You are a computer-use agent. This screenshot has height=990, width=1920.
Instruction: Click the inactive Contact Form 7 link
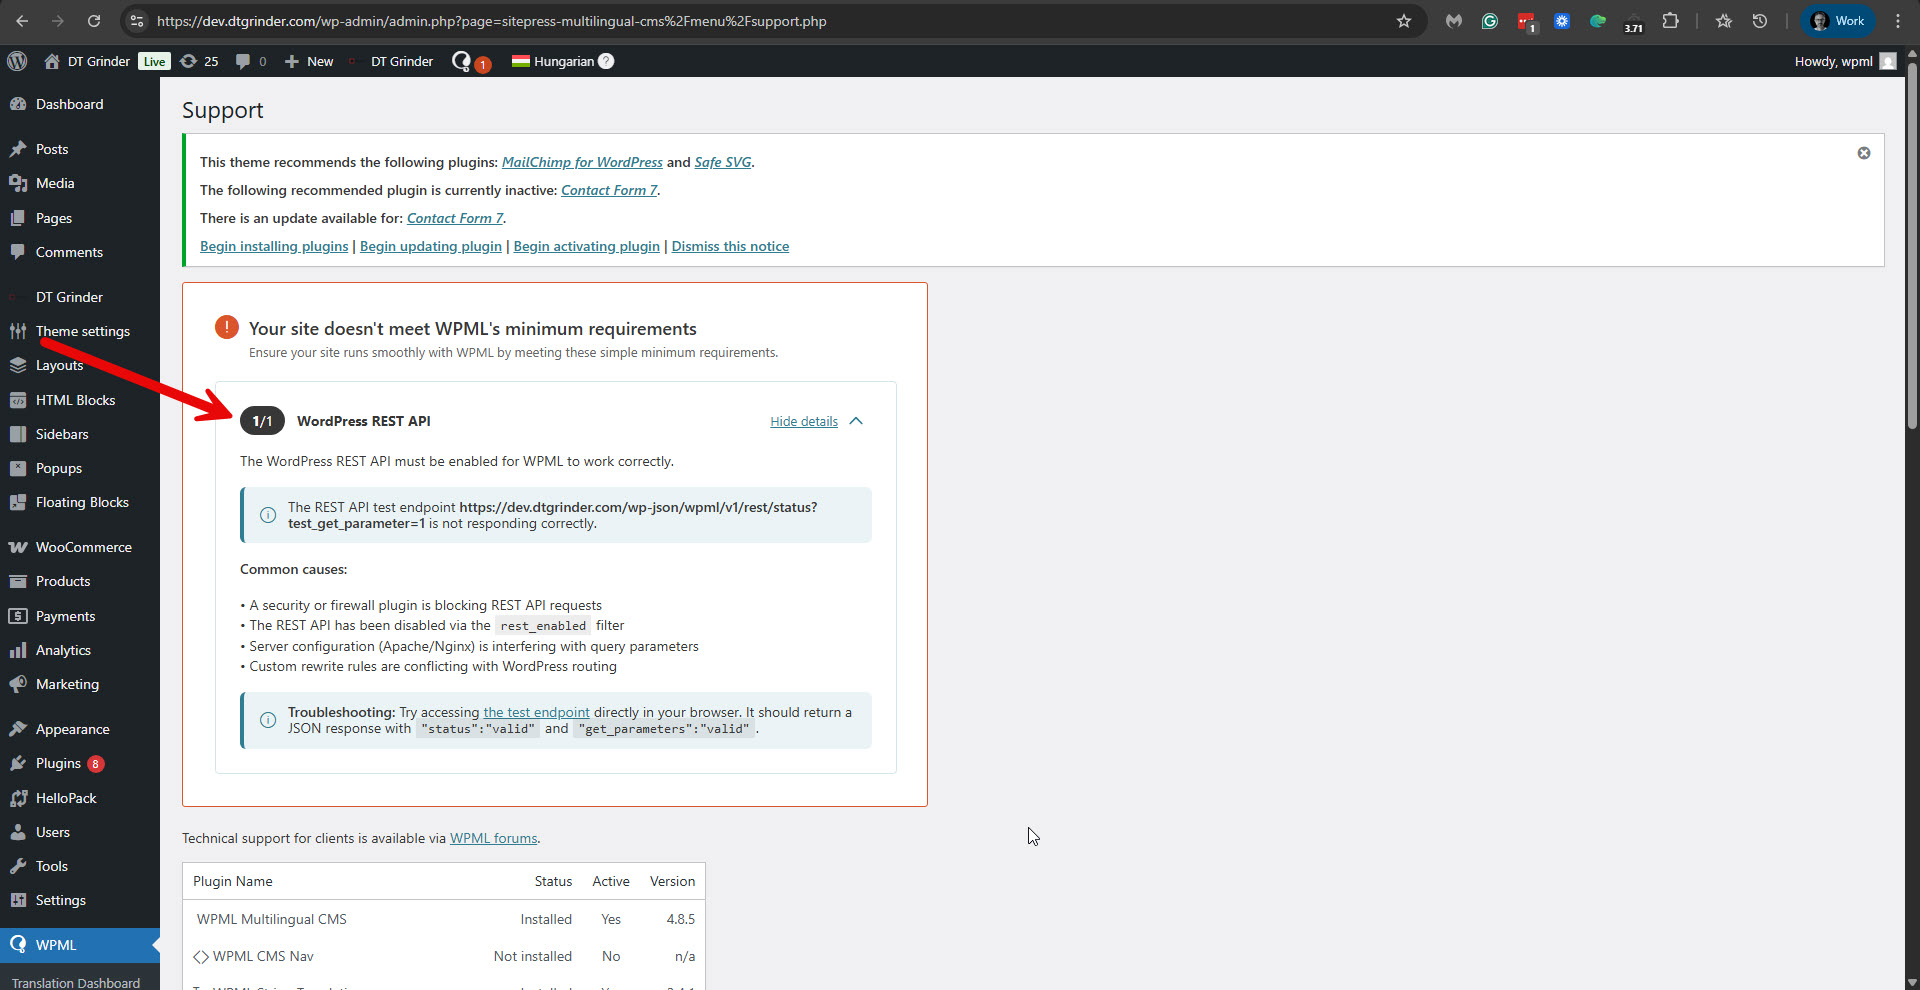pos(609,190)
